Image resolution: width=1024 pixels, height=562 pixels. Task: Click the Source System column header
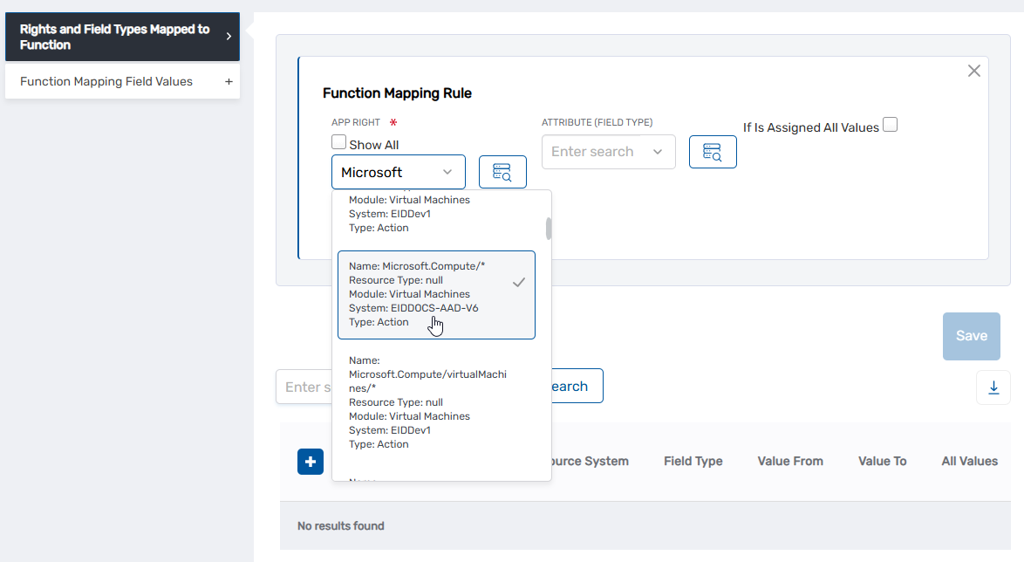tap(590, 461)
